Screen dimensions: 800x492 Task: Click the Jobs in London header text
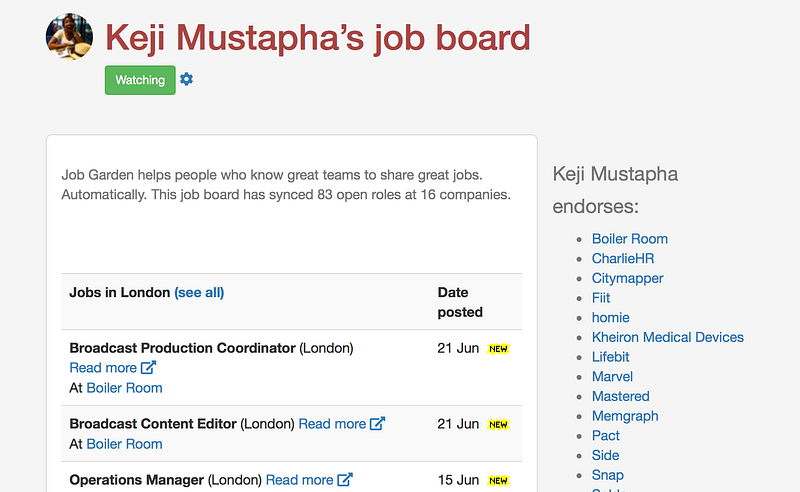click(x=119, y=292)
